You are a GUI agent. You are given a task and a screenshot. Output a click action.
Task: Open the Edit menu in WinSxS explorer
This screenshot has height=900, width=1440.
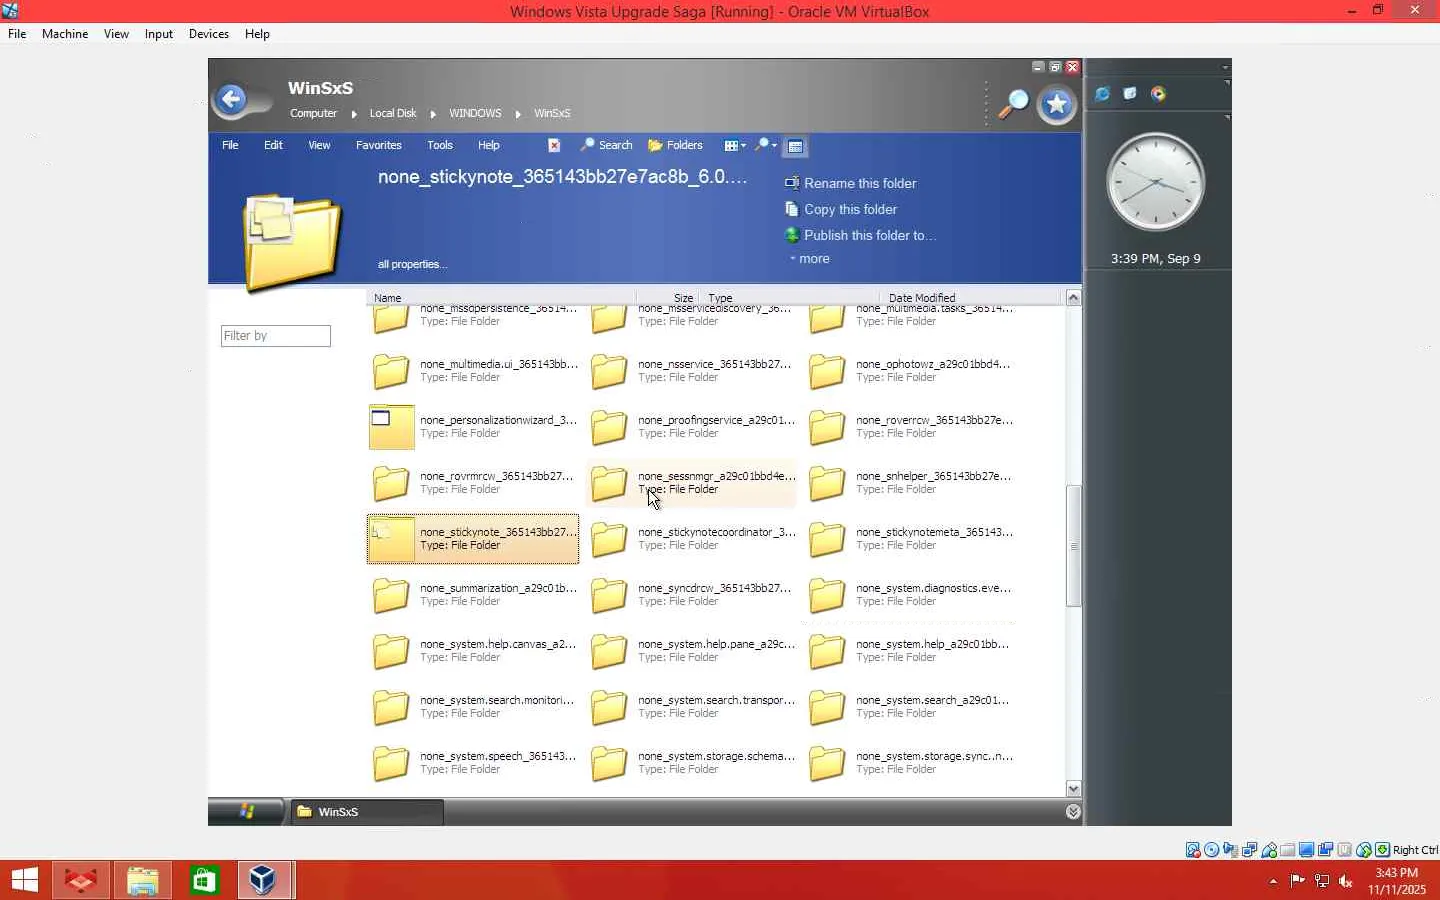[273, 145]
